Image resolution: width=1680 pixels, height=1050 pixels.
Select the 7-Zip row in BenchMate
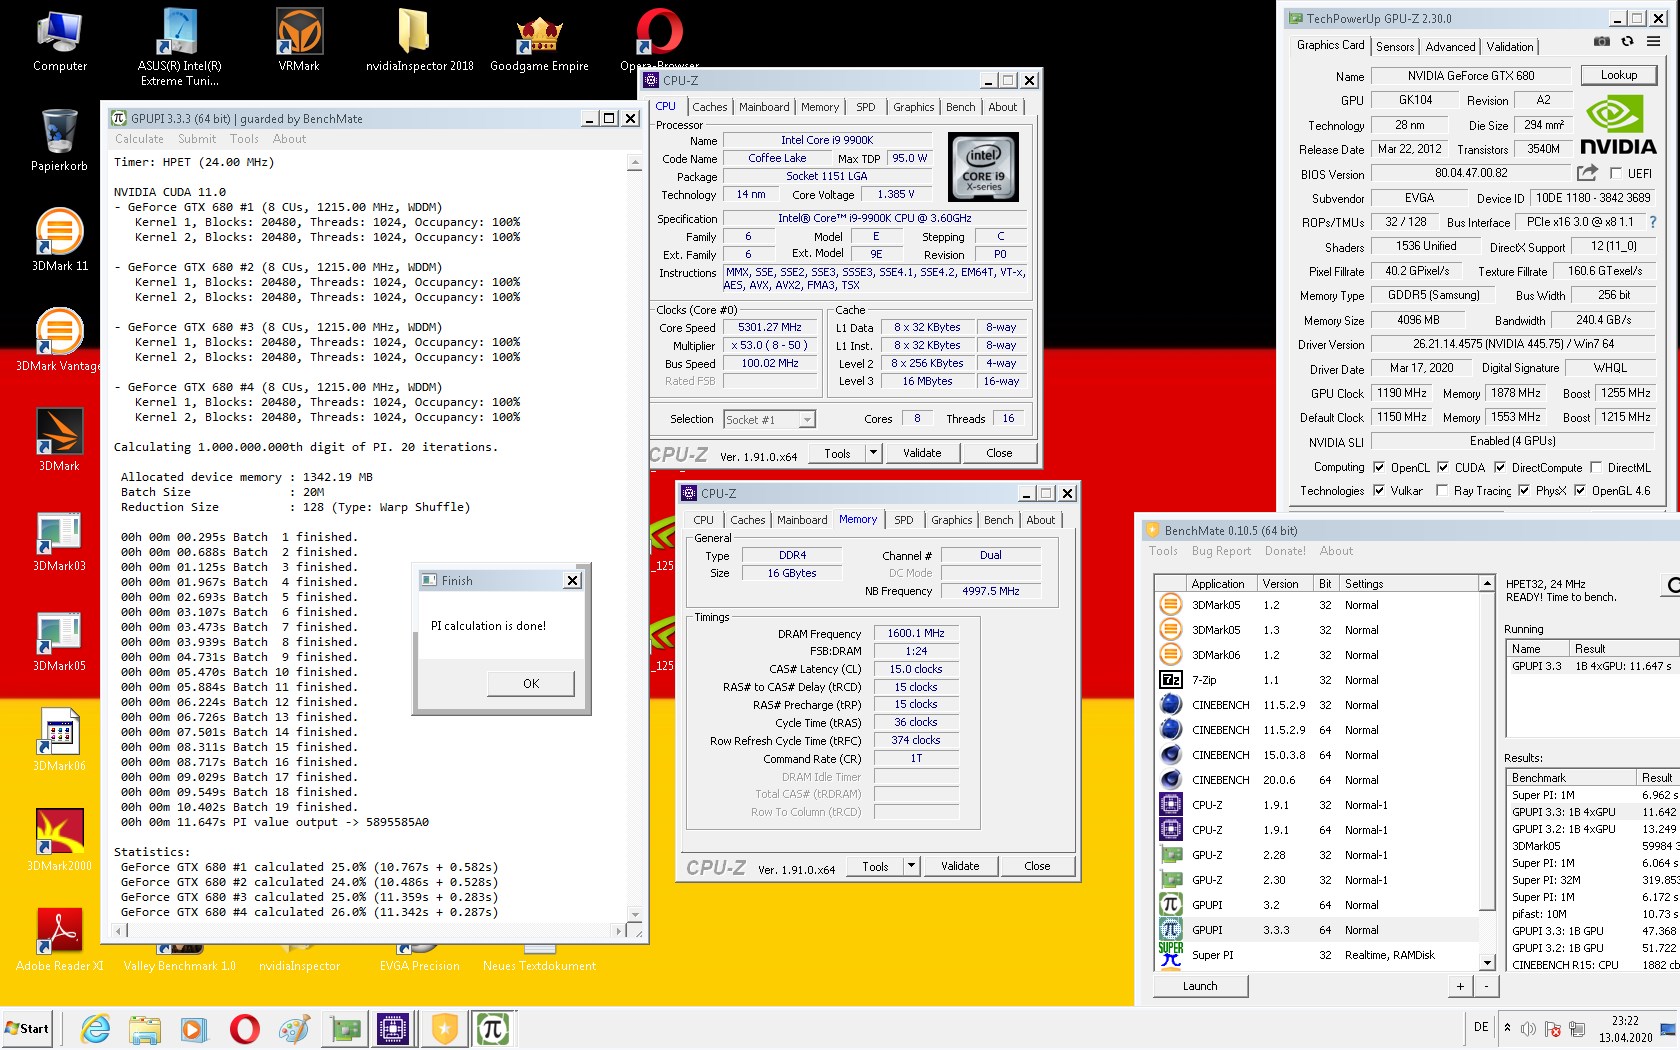point(1317,680)
